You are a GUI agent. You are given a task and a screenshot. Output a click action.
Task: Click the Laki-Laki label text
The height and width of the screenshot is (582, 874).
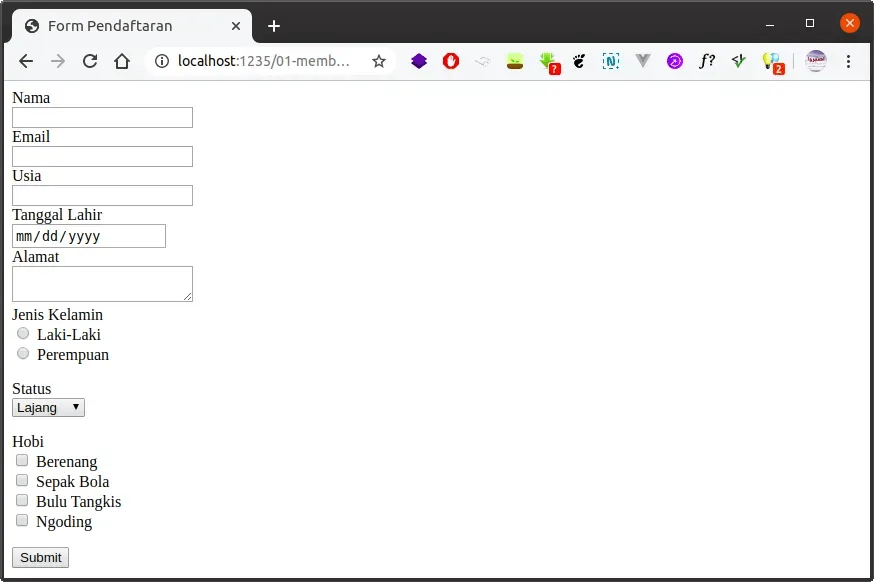(69, 335)
